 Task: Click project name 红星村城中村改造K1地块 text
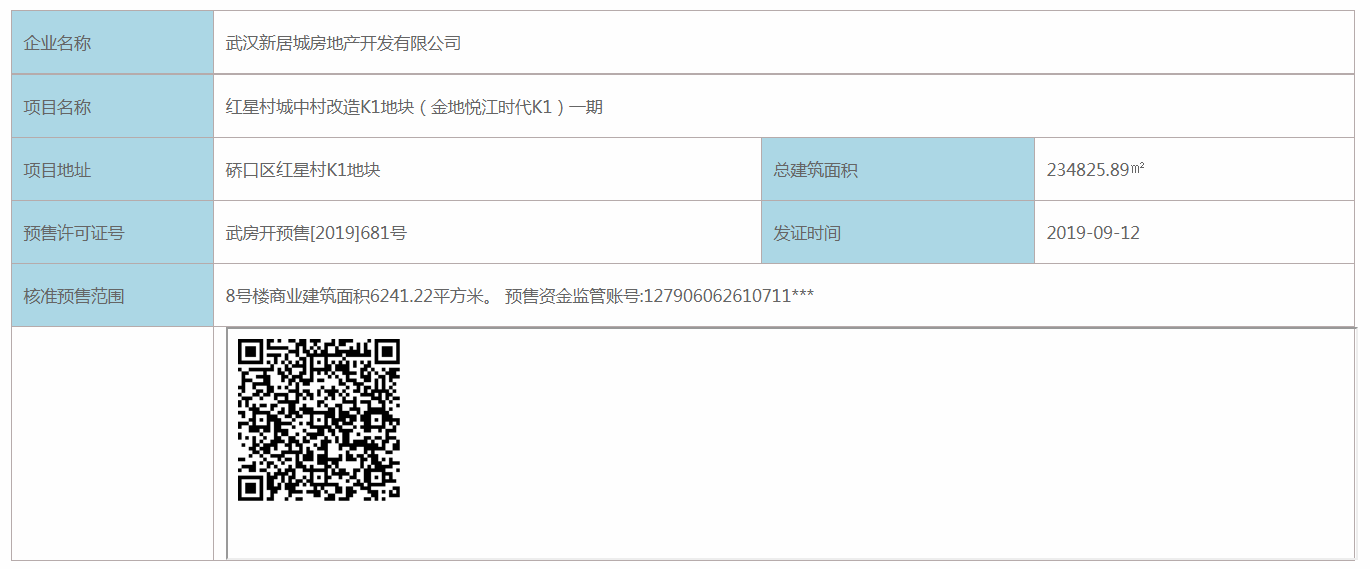[x=314, y=107]
